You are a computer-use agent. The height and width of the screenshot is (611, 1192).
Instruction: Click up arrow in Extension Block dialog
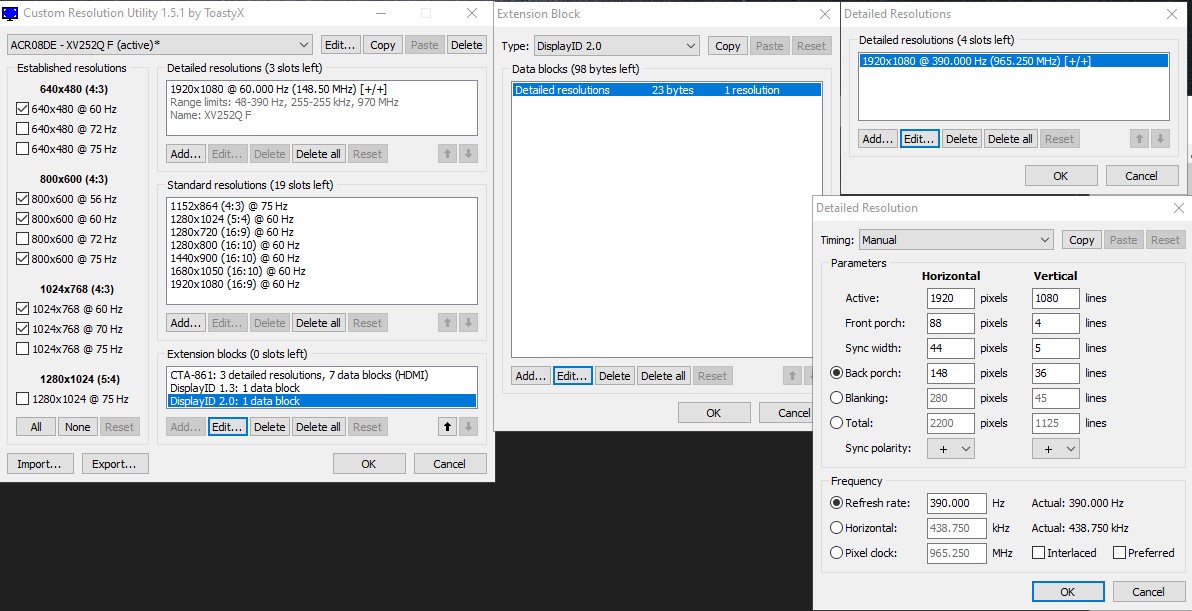click(793, 376)
